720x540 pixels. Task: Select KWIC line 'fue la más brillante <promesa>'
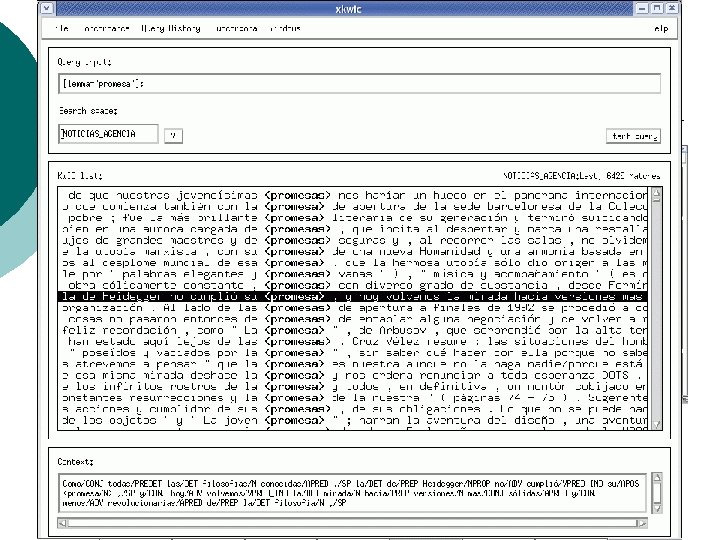point(354,218)
